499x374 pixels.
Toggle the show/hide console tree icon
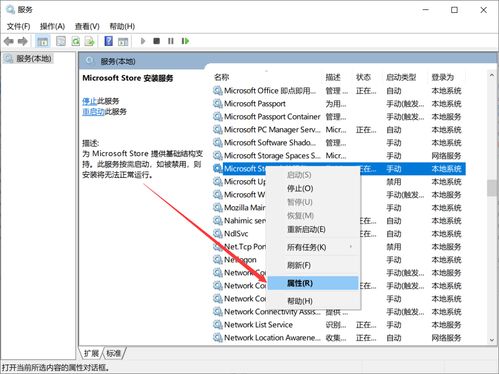tap(43, 41)
